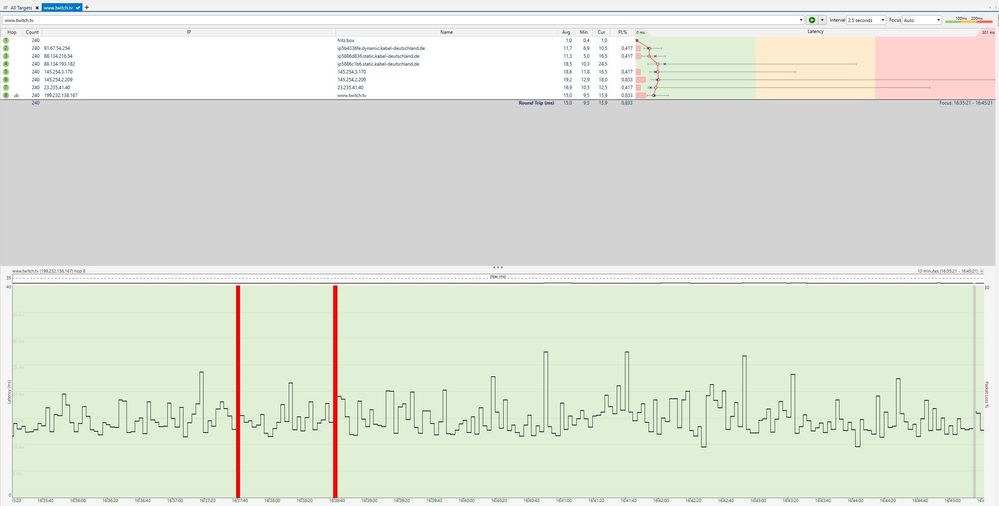Image resolution: width=999 pixels, height=506 pixels.
Task: Select IP 145.254.2.209 in IP column
Action: [58, 80]
